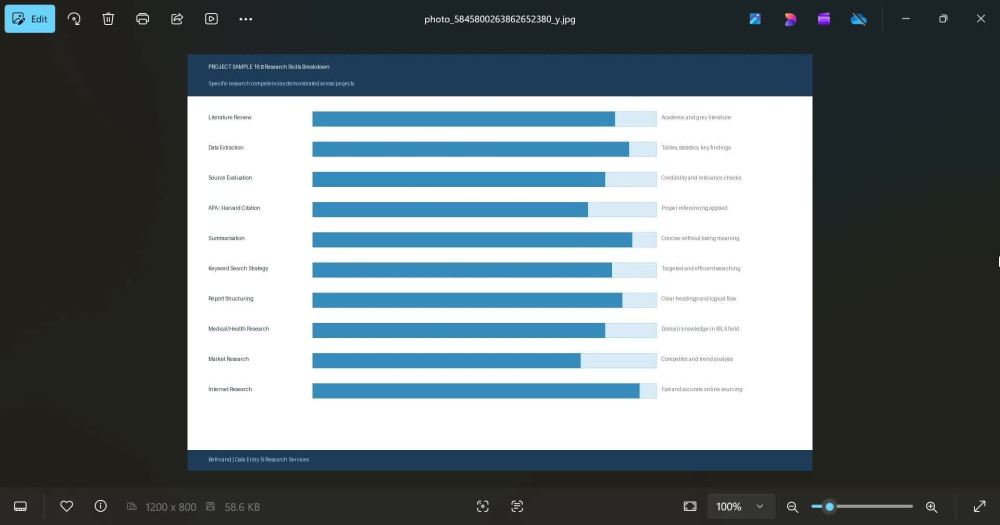Click the Academic and grey literature text

696,117
